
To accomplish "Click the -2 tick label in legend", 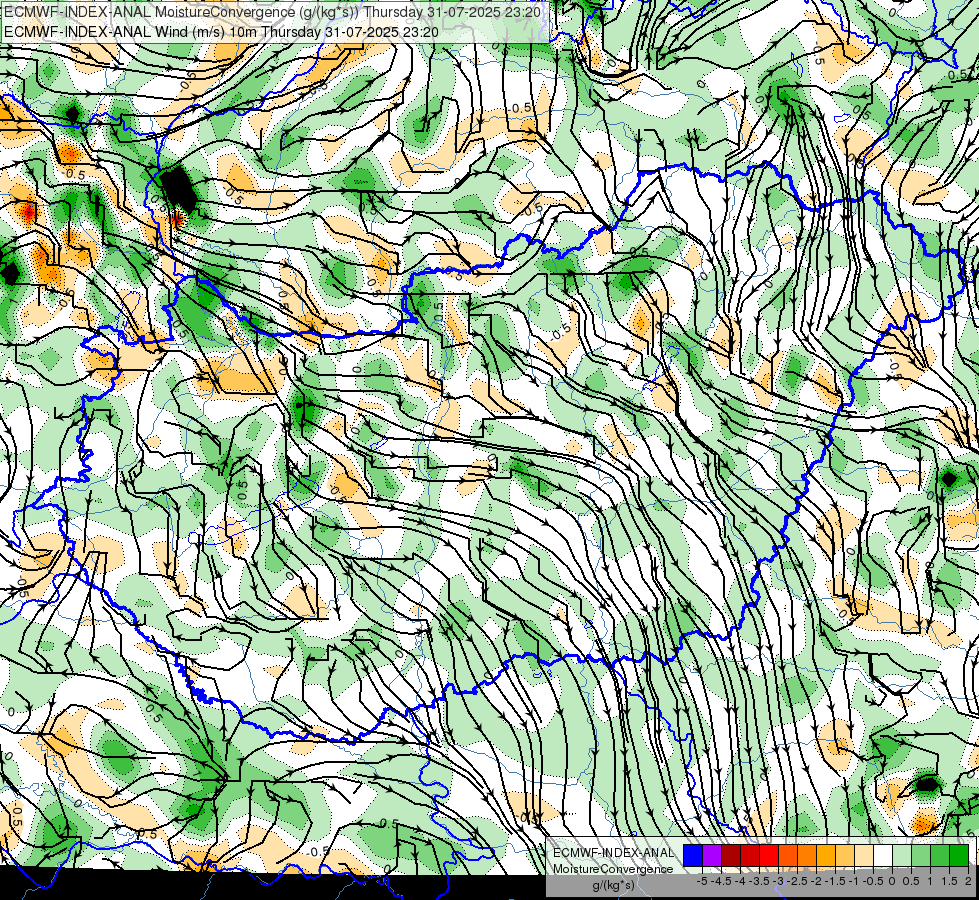I will [816, 881].
